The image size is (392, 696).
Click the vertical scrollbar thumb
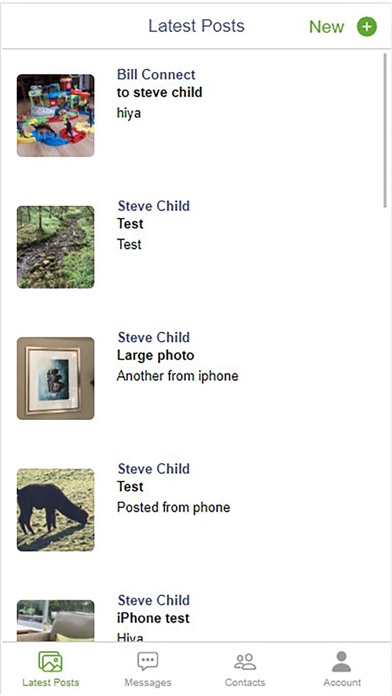(x=385, y=130)
